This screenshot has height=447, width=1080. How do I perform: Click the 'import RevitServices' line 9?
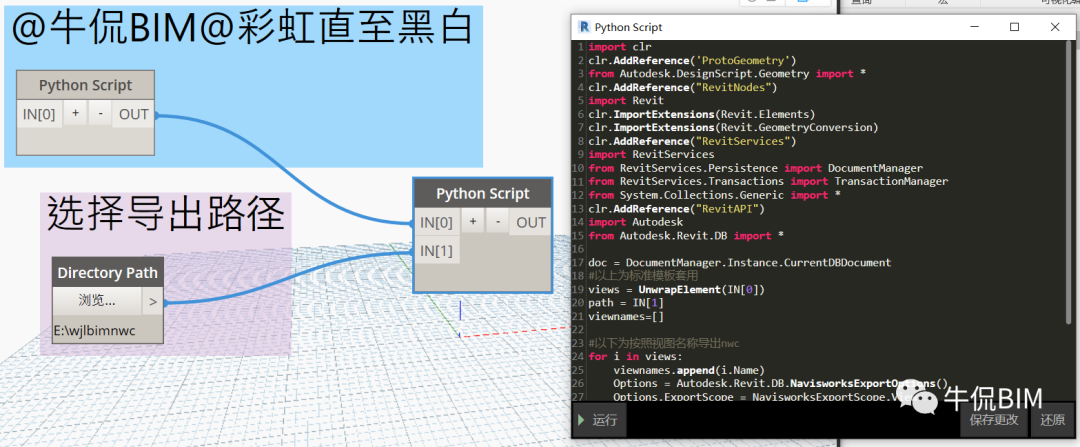pyautogui.click(x=651, y=154)
